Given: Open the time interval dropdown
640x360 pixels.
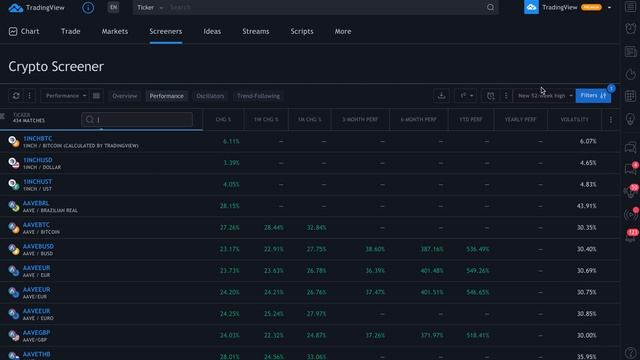Looking at the screenshot, I should coord(465,96).
